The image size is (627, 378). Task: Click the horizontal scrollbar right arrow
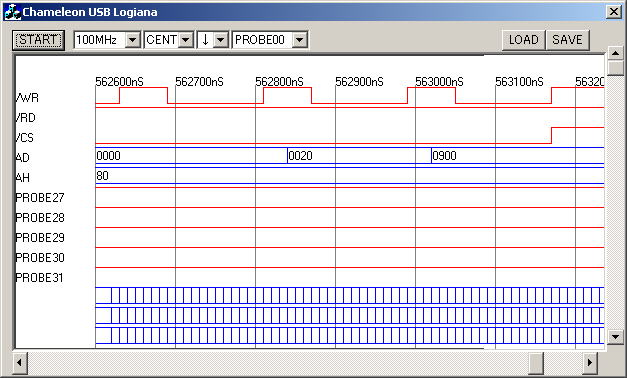pyautogui.click(x=589, y=363)
